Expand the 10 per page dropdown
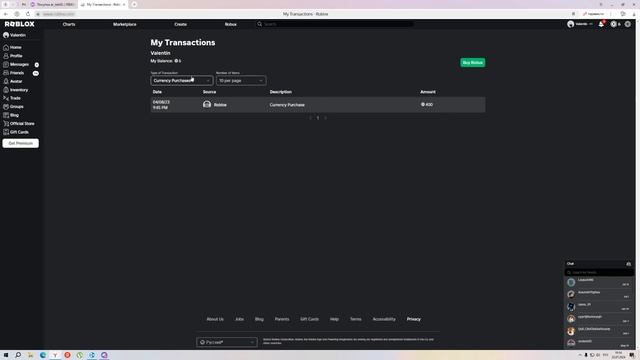Screen dimensions: 640x360 (241, 80)
